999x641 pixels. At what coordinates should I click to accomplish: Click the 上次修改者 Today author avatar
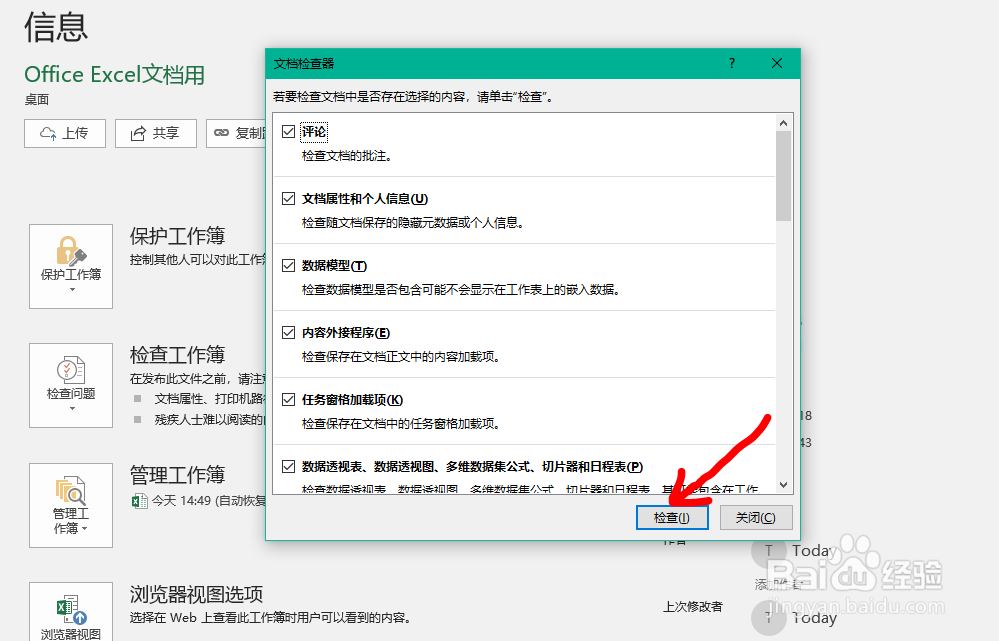click(x=767, y=617)
